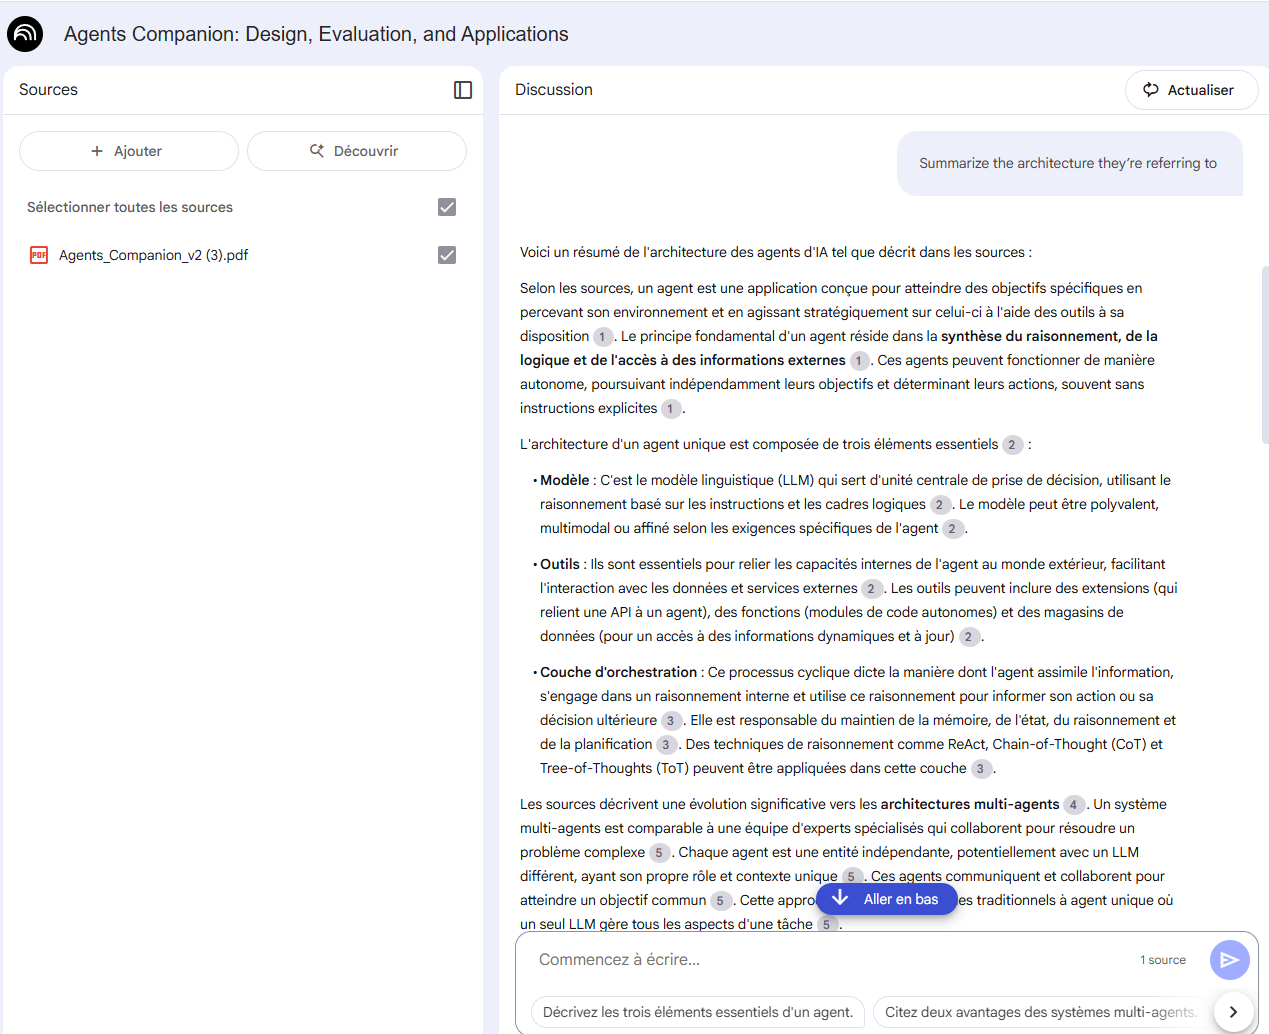
Task: Click the Ajouter source button
Action: [129, 151]
